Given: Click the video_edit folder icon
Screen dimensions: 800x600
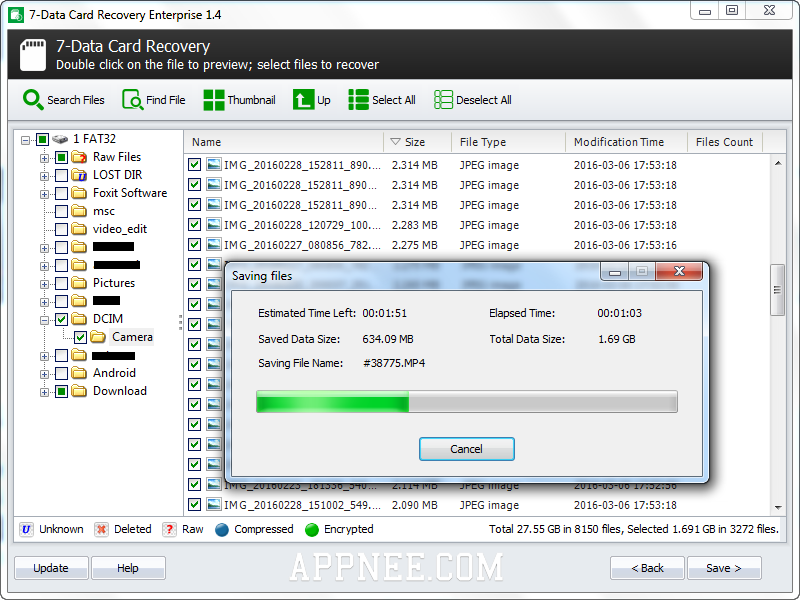Looking at the screenshot, I should 79,229.
